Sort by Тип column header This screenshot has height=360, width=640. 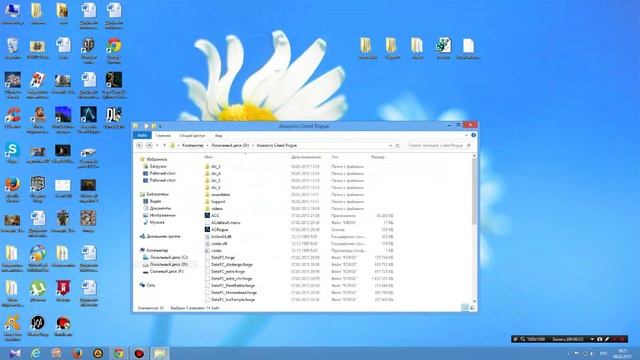tap(335, 157)
